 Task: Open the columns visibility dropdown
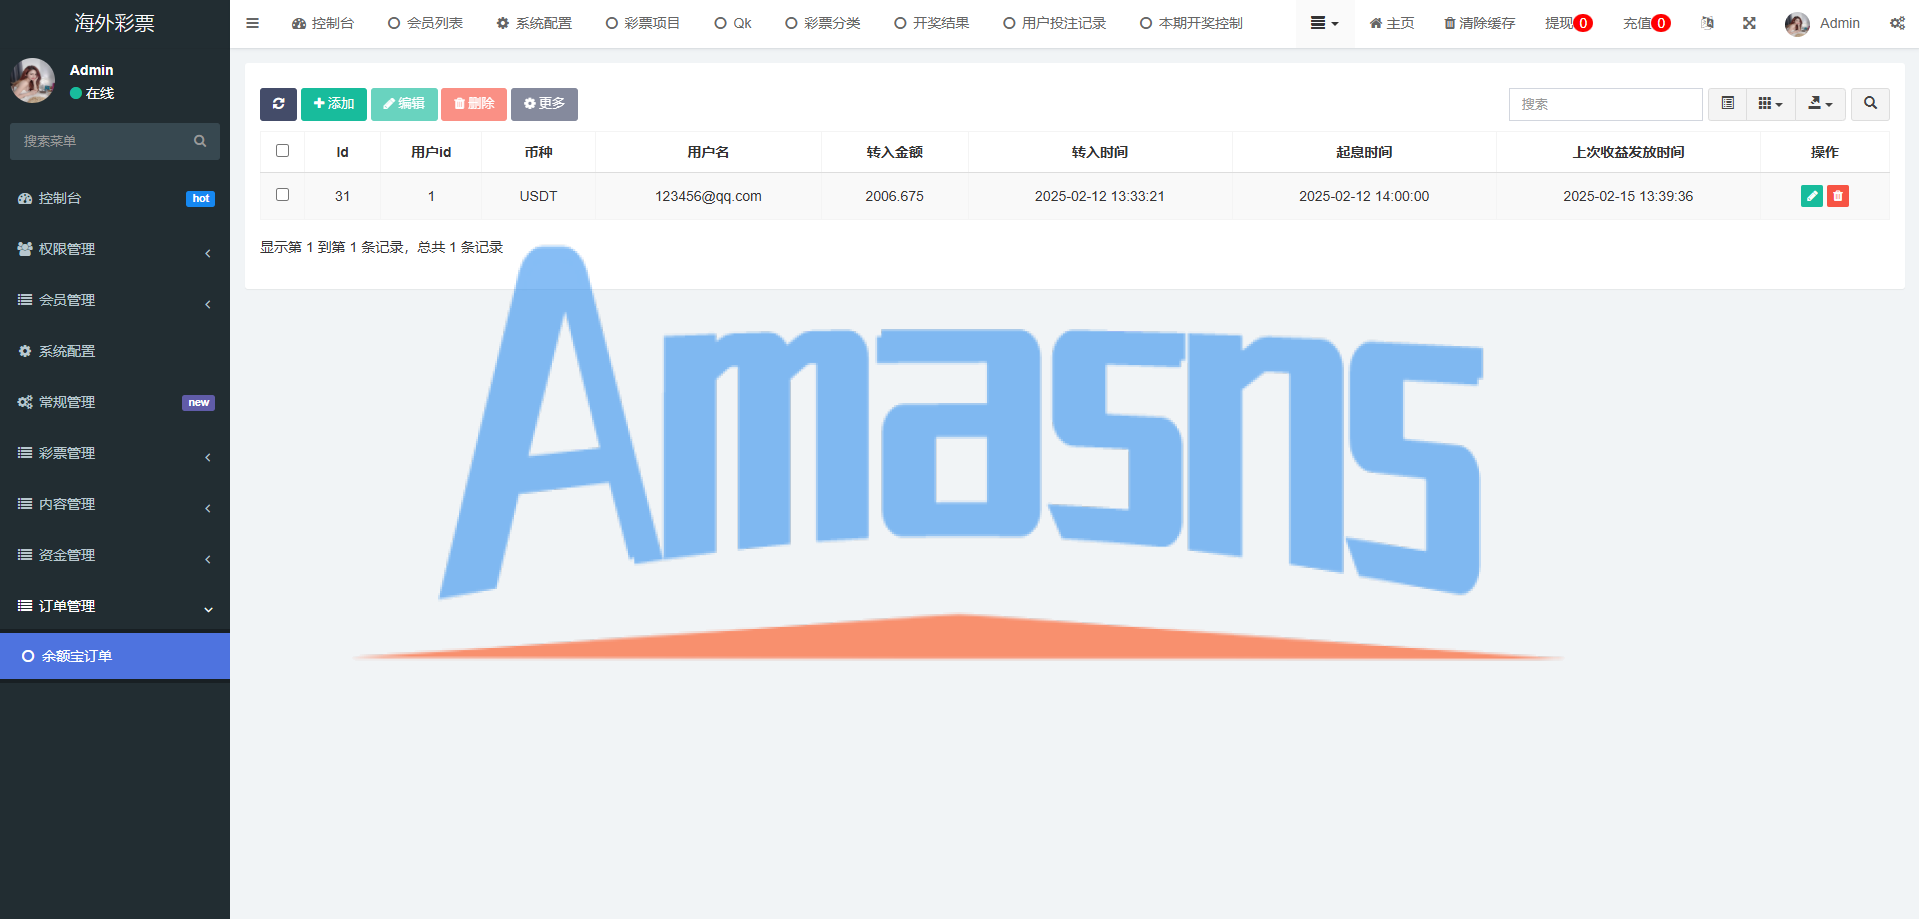click(x=1770, y=104)
